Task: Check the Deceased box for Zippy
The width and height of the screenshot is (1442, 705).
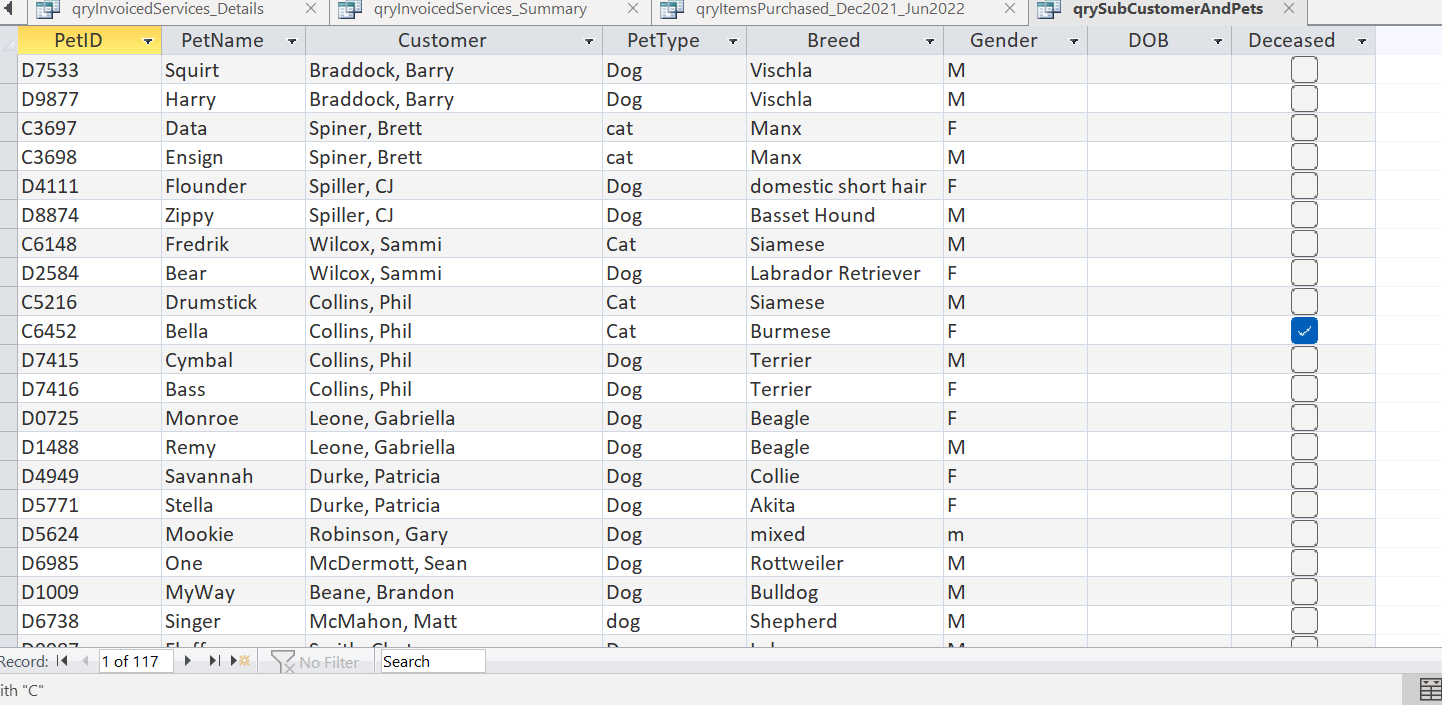Action: pos(1304,214)
